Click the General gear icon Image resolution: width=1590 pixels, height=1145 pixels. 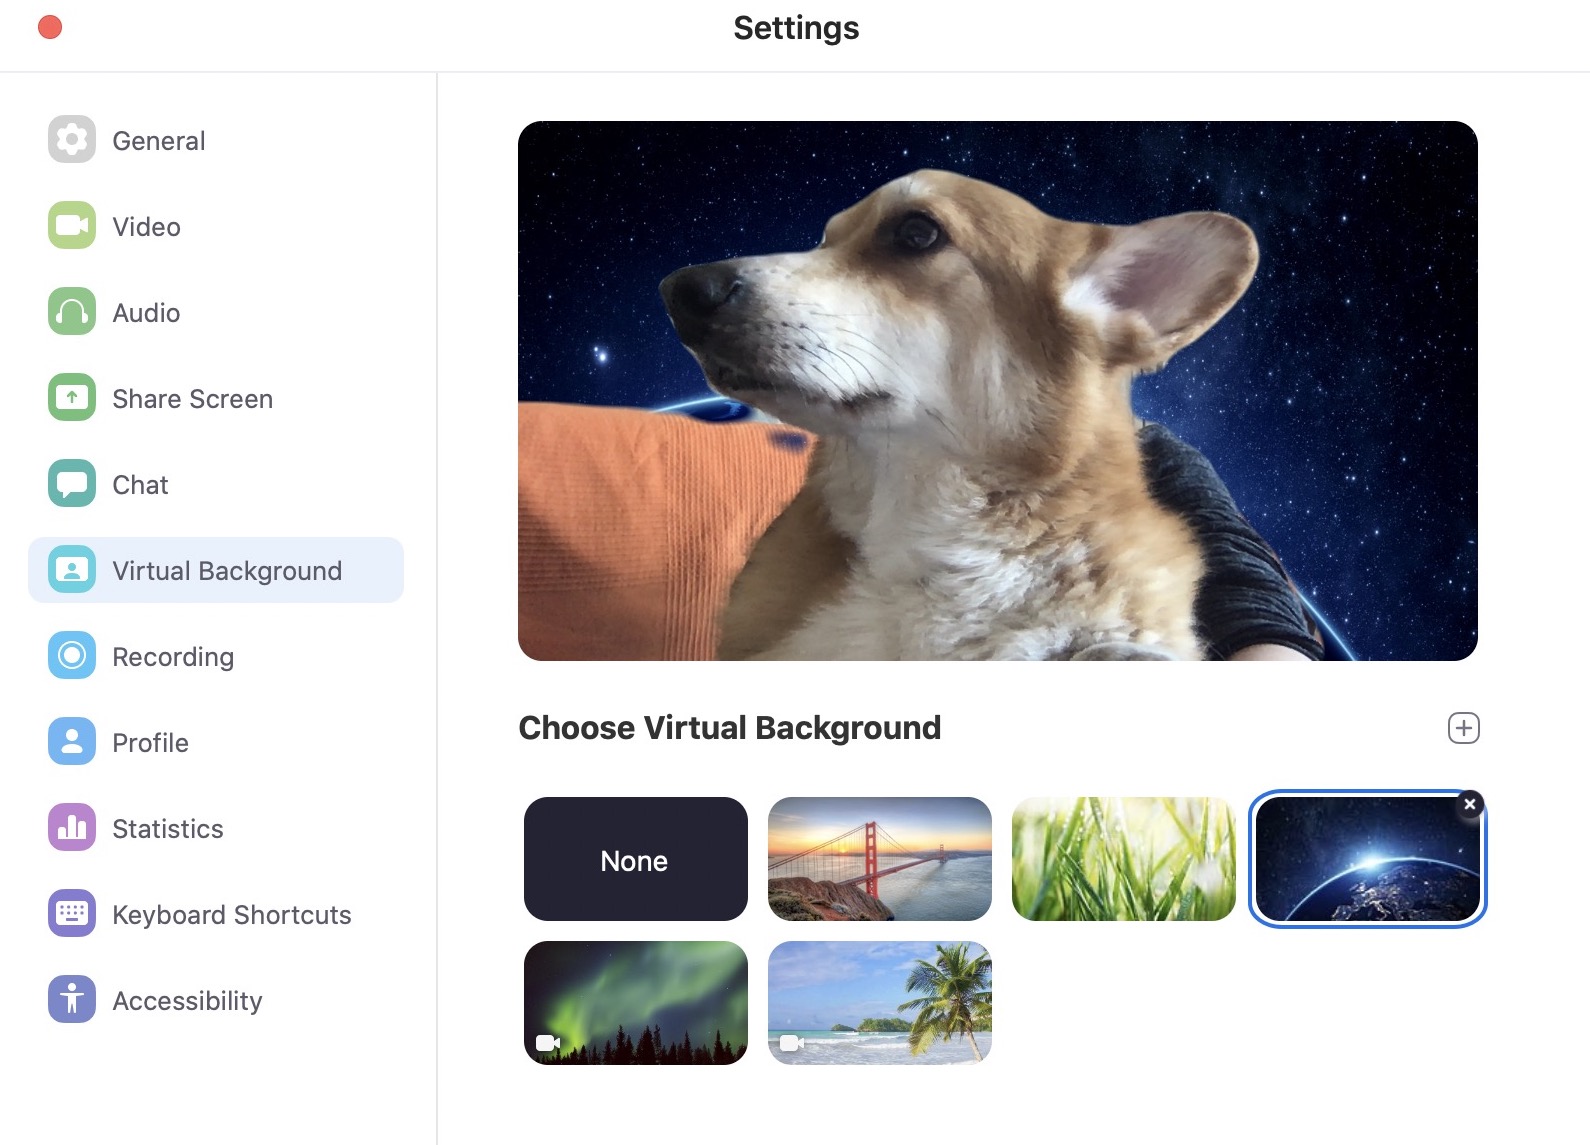click(x=72, y=140)
